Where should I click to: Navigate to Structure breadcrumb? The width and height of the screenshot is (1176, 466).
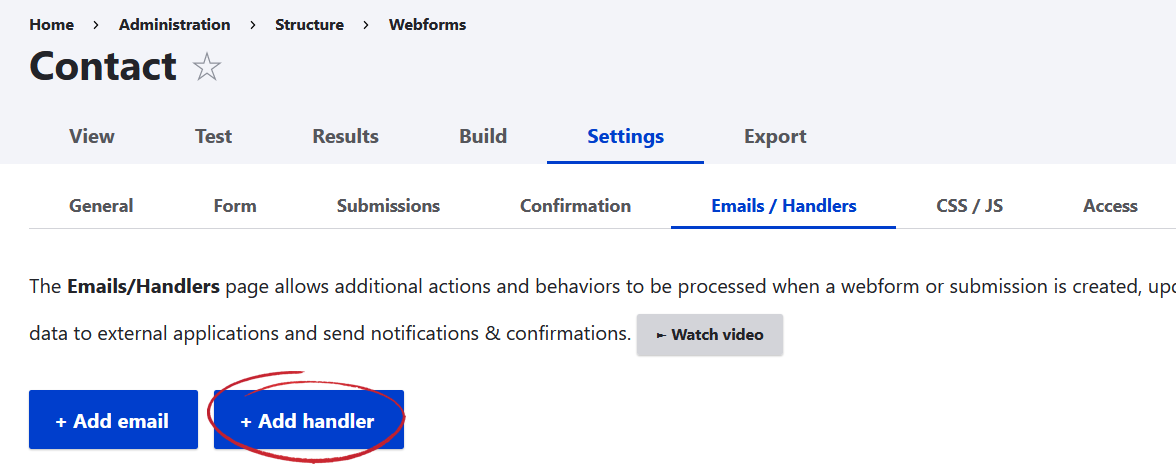coord(309,24)
